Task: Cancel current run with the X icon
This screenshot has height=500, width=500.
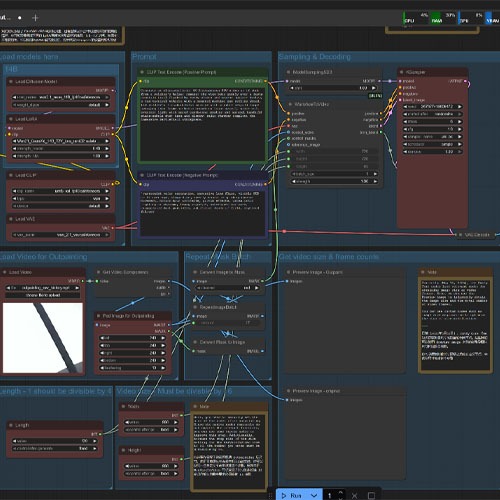Action: click(354, 496)
